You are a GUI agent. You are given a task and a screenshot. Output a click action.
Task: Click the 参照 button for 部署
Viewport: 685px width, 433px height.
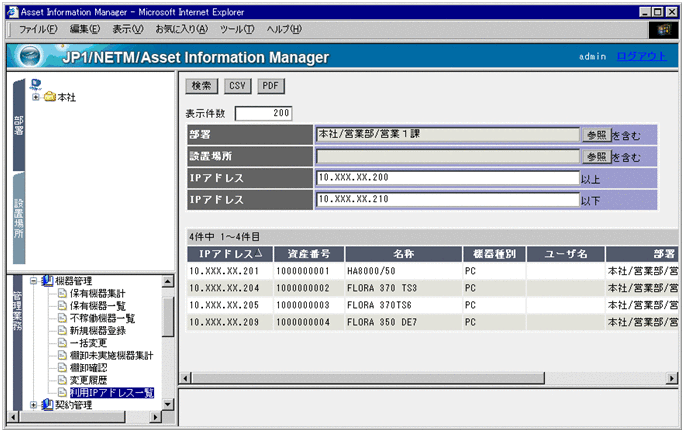click(596, 134)
